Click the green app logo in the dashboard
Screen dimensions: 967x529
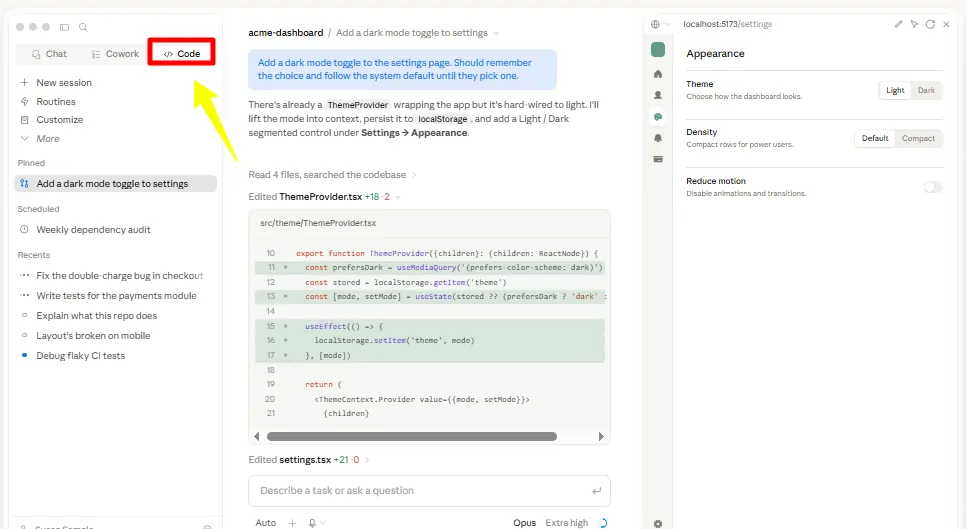[x=658, y=49]
